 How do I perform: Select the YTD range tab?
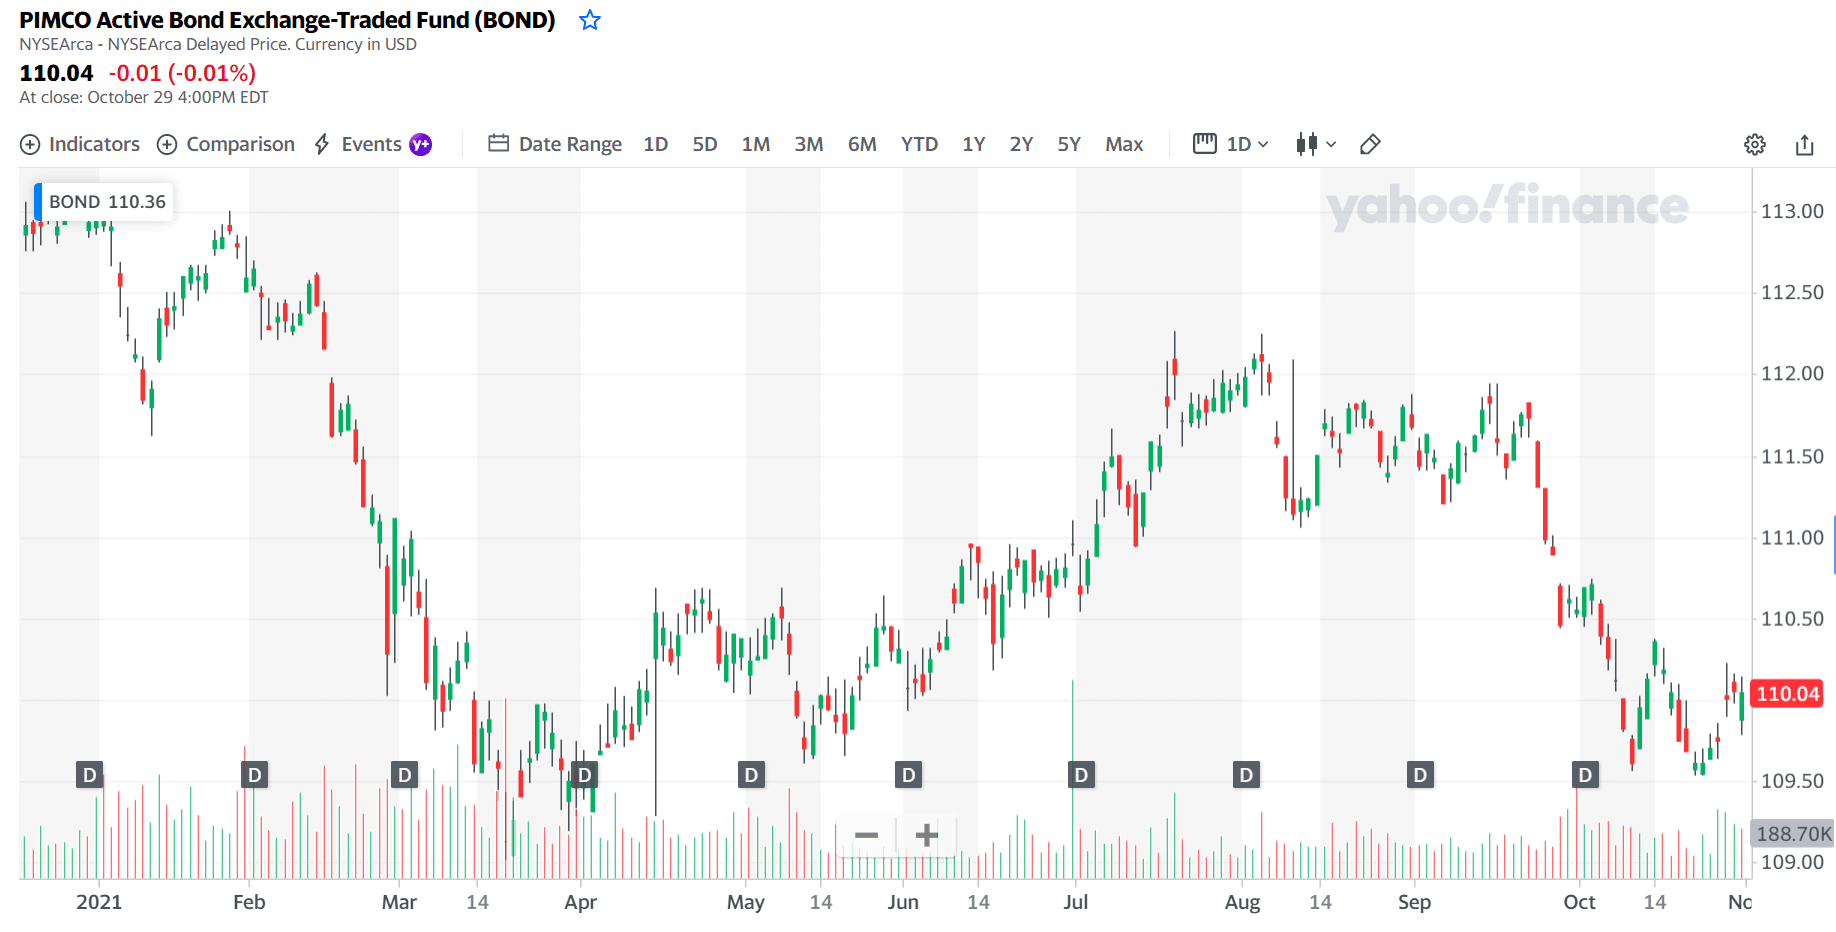pos(919,144)
